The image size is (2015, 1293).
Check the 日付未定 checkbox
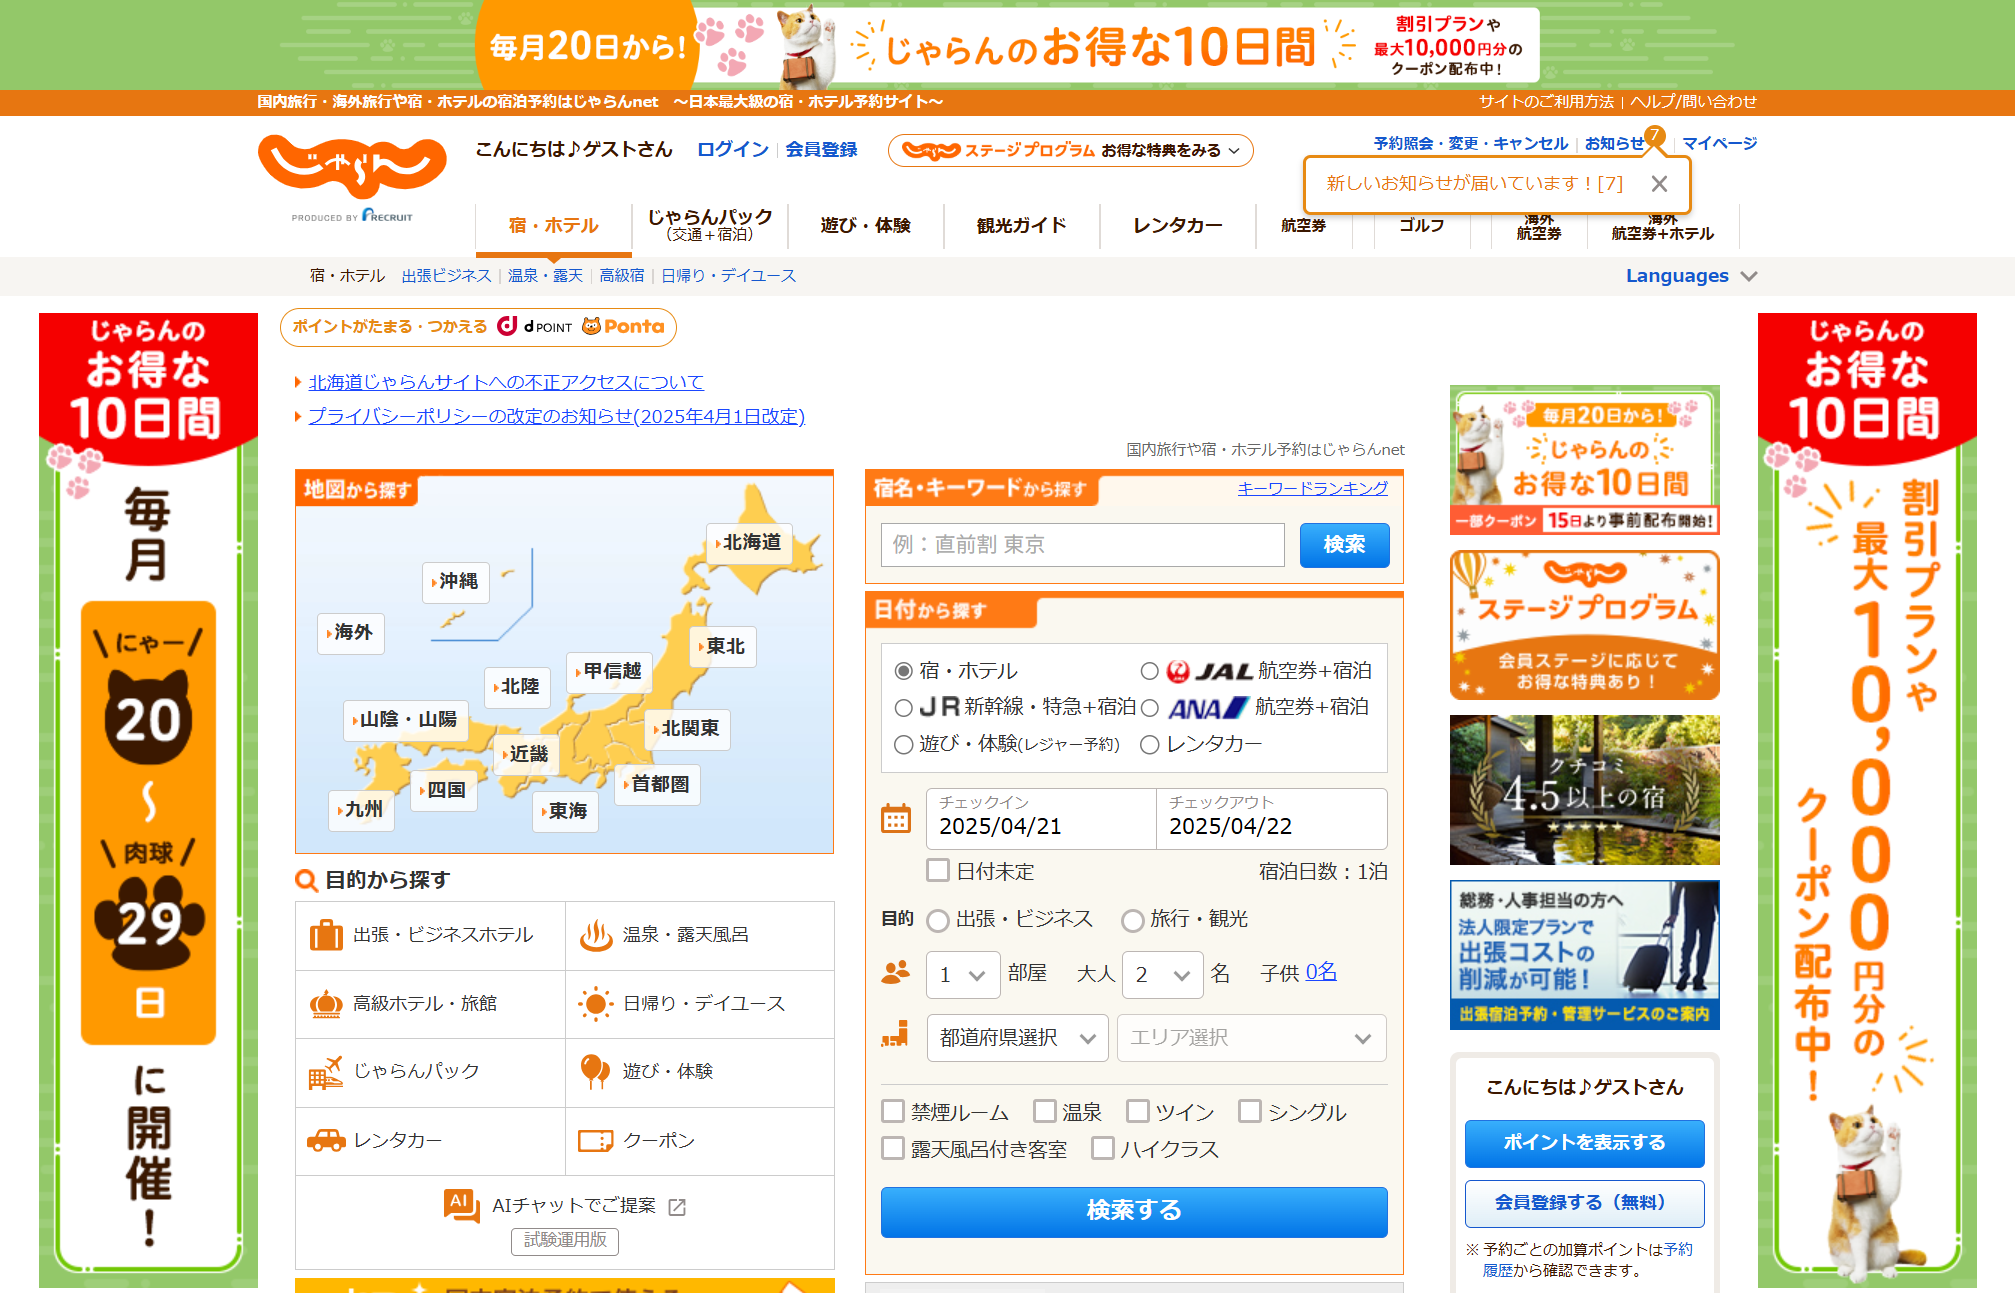click(938, 870)
